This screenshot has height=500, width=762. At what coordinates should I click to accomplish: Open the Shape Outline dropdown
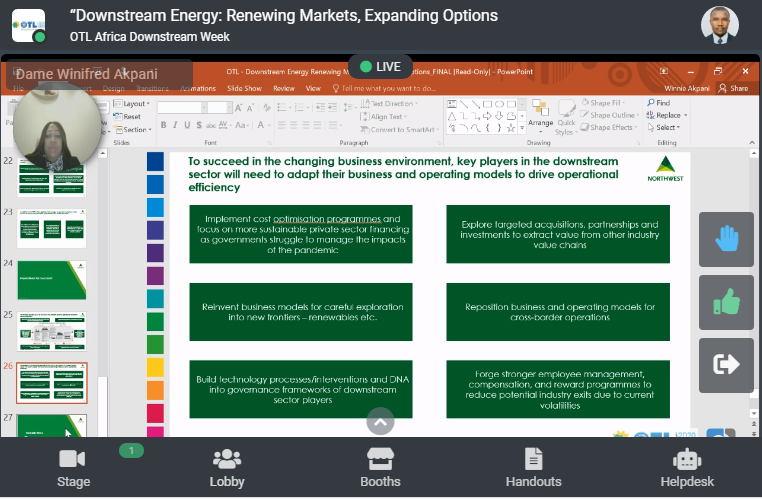[610, 115]
